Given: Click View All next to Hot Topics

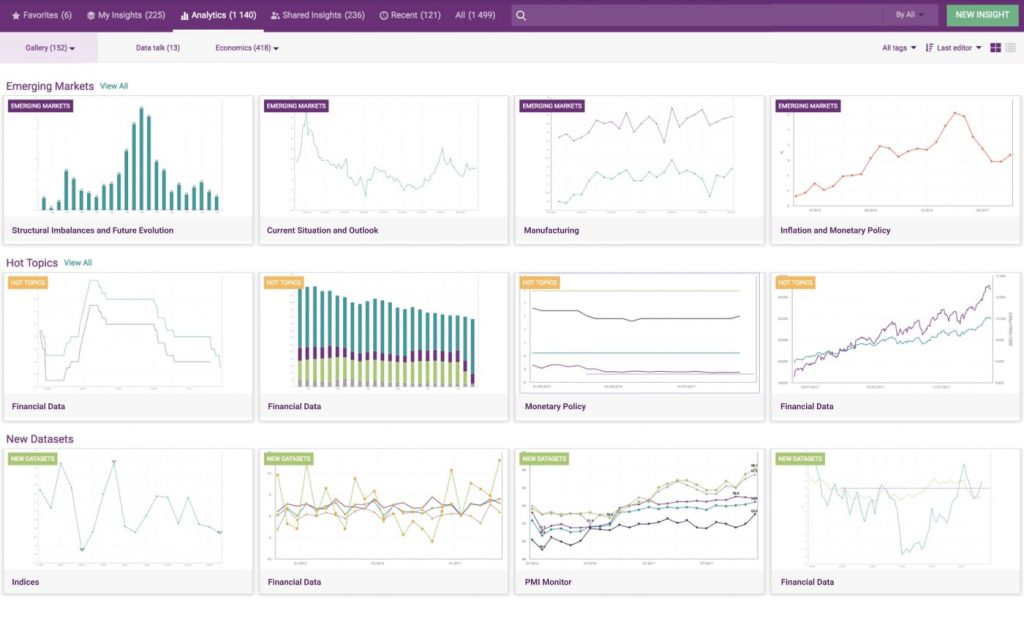Looking at the screenshot, I should tap(78, 263).
